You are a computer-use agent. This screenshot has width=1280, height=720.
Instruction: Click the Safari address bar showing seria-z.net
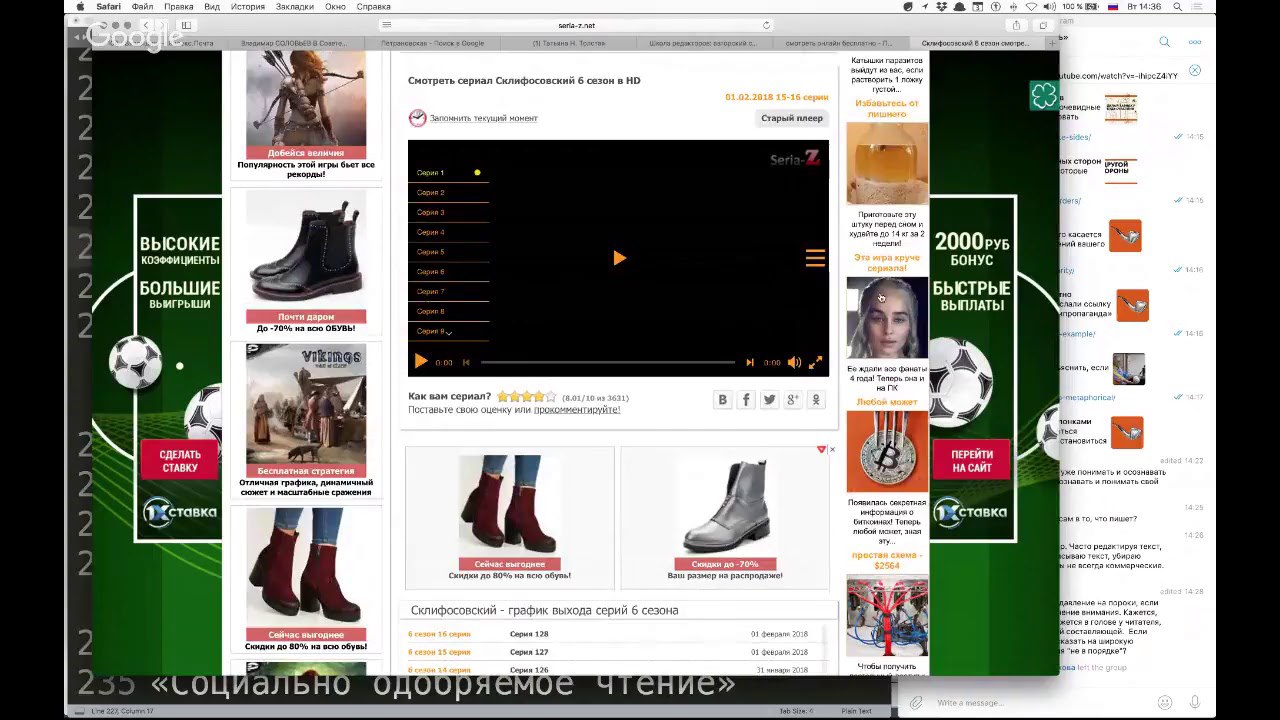pyautogui.click(x=576, y=25)
